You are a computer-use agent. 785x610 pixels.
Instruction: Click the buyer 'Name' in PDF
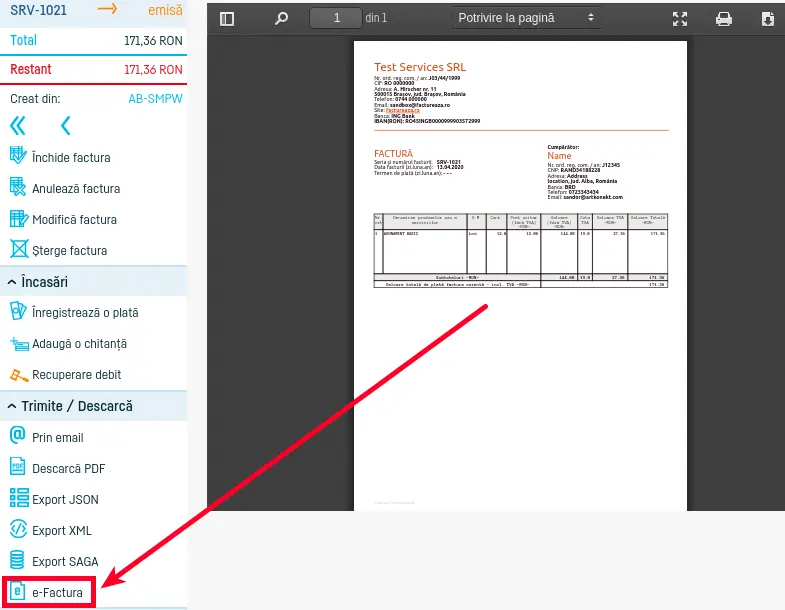click(559, 156)
